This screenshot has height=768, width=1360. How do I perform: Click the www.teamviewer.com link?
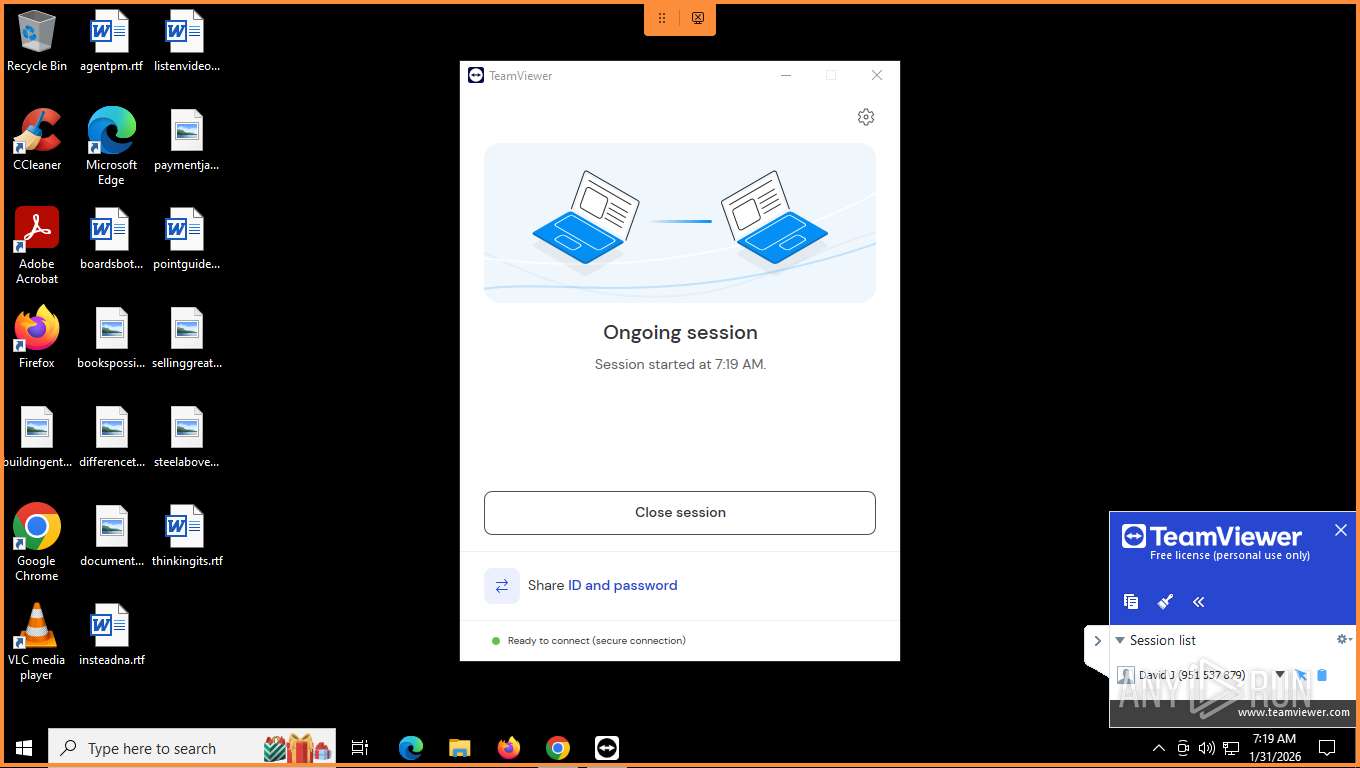(1293, 712)
